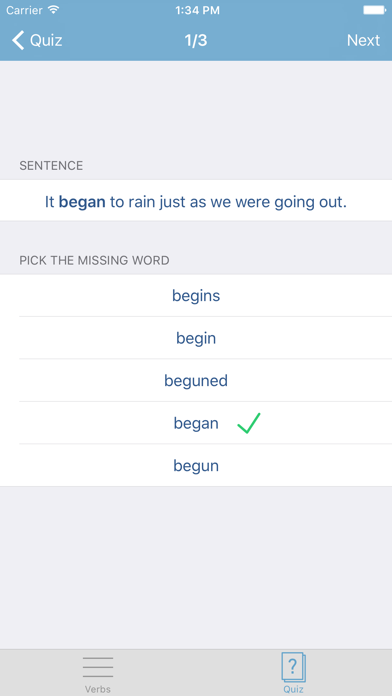Tap the Wi-Fi signal status icon
This screenshot has height=696, width=392.
54,10
